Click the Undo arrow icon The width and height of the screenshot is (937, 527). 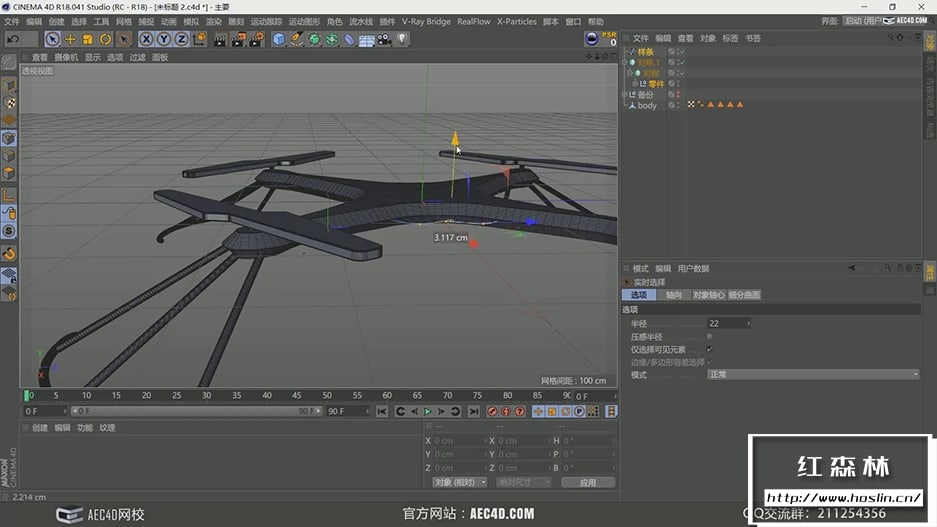pyautogui.click(x=13, y=39)
